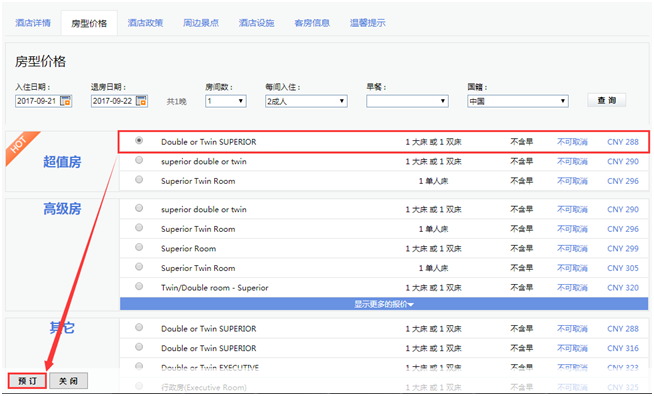This screenshot has height=396, width=654.
Task: Click 1 大床 或 1 双床 in CNY 320 row
Action: click(x=433, y=288)
